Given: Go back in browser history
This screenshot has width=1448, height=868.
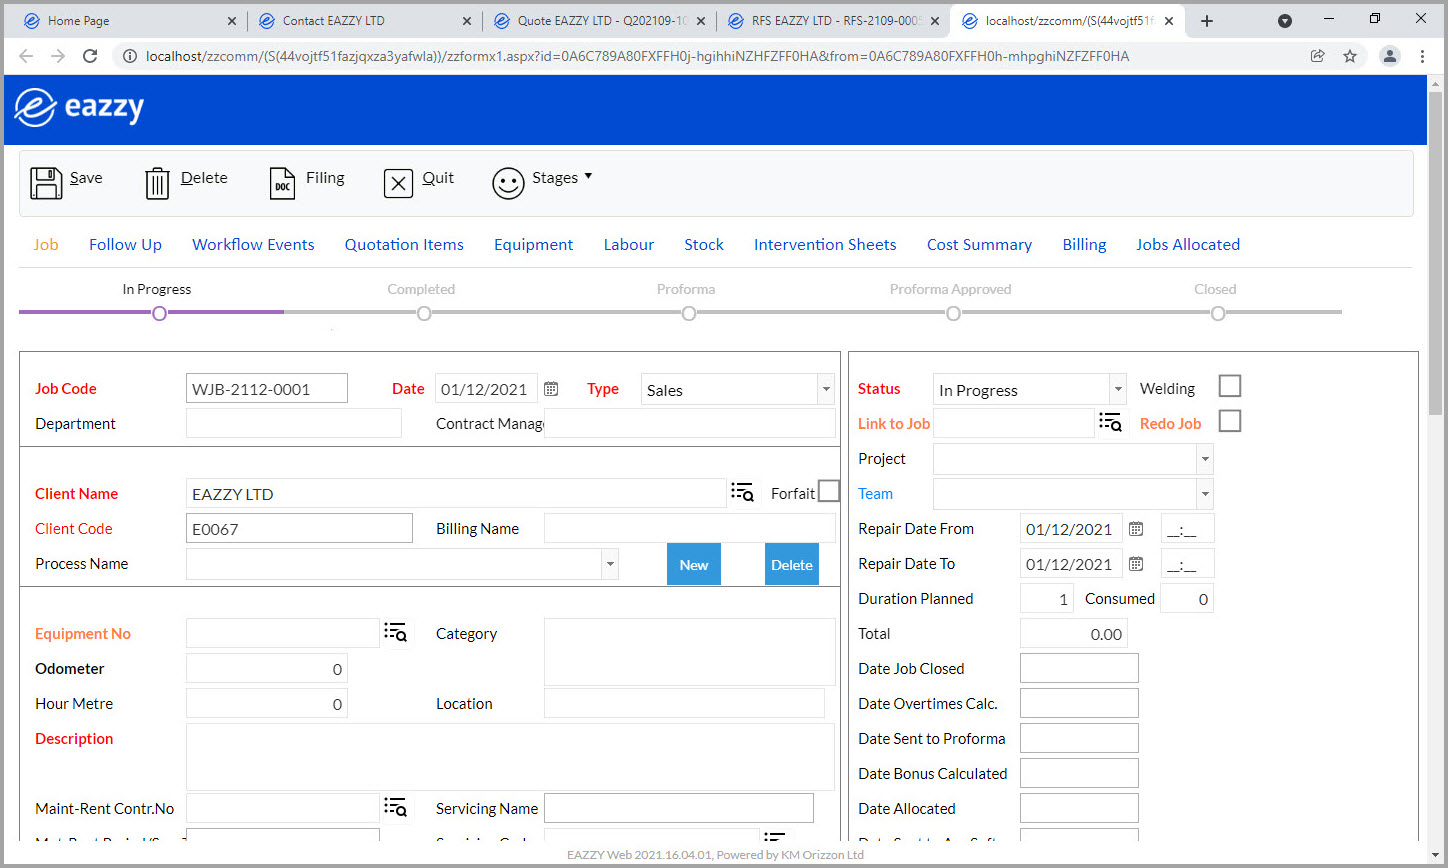Looking at the screenshot, I should 26,56.
